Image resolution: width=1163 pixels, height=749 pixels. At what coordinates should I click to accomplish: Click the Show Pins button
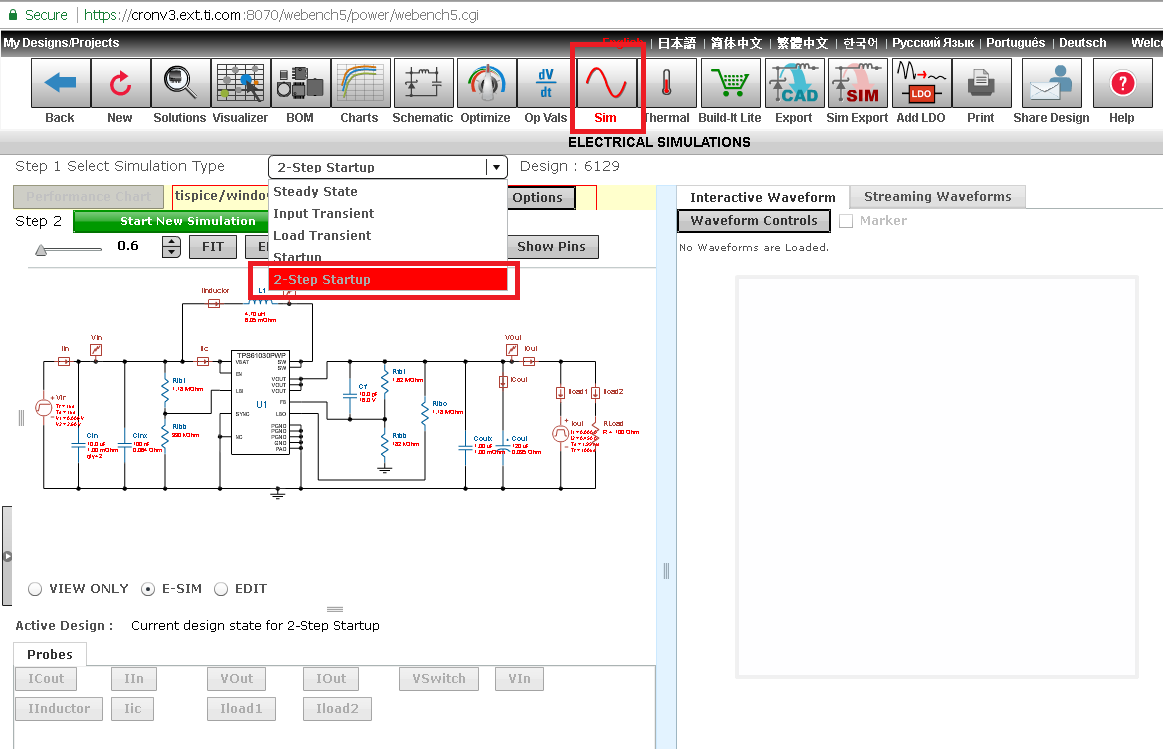coord(553,247)
